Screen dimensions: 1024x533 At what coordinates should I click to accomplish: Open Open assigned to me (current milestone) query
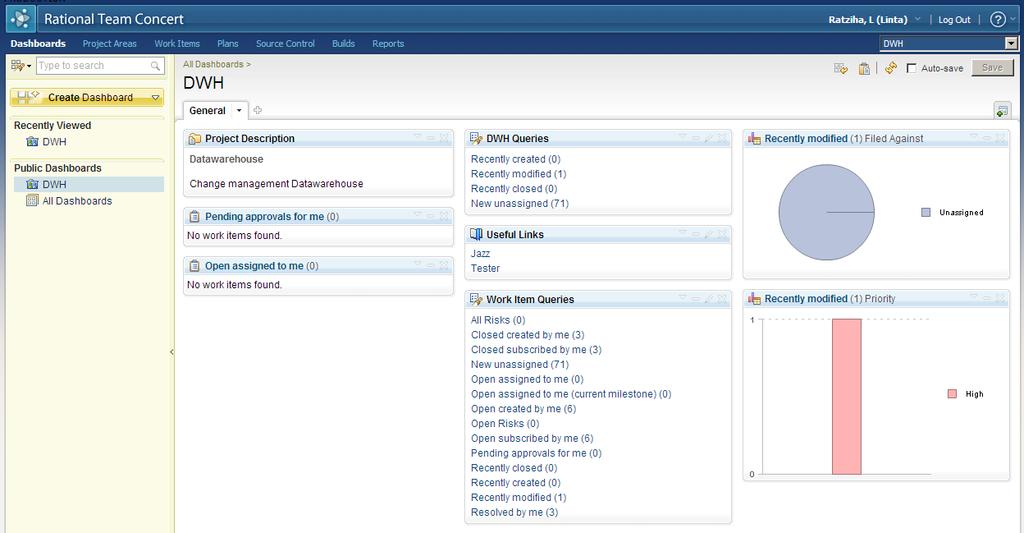(x=571, y=394)
